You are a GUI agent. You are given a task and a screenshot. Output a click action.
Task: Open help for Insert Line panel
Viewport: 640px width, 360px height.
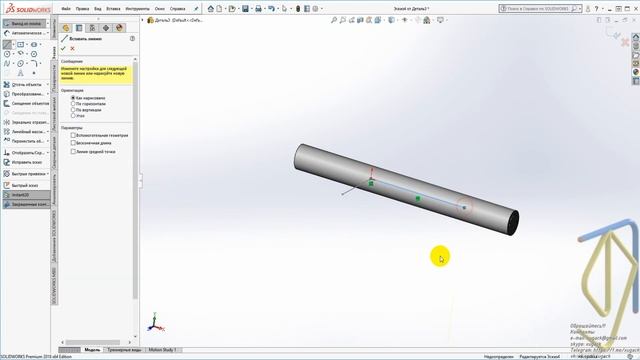pyautogui.click(x=132, y=38)
